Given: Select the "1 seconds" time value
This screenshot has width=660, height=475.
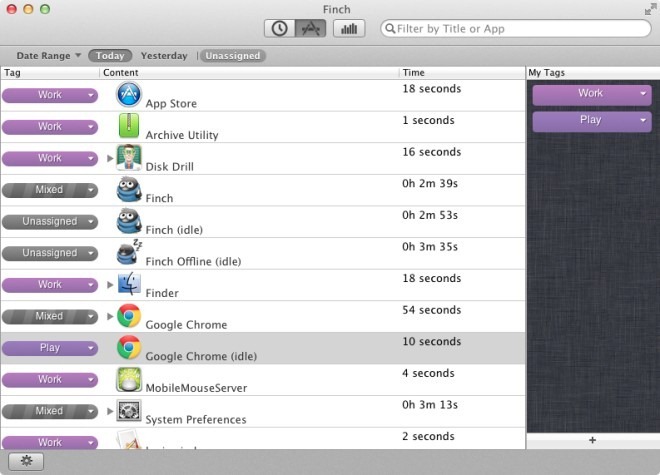Looking at the screenshot, I should click(x=428, y=120).
